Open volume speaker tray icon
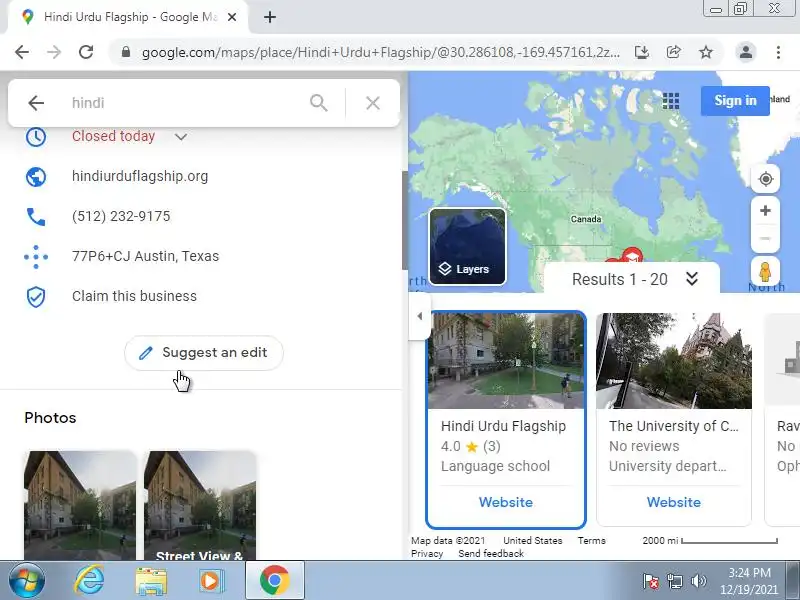Image resolution: width=800 pixels, height=600 pixels. point(698,581)
